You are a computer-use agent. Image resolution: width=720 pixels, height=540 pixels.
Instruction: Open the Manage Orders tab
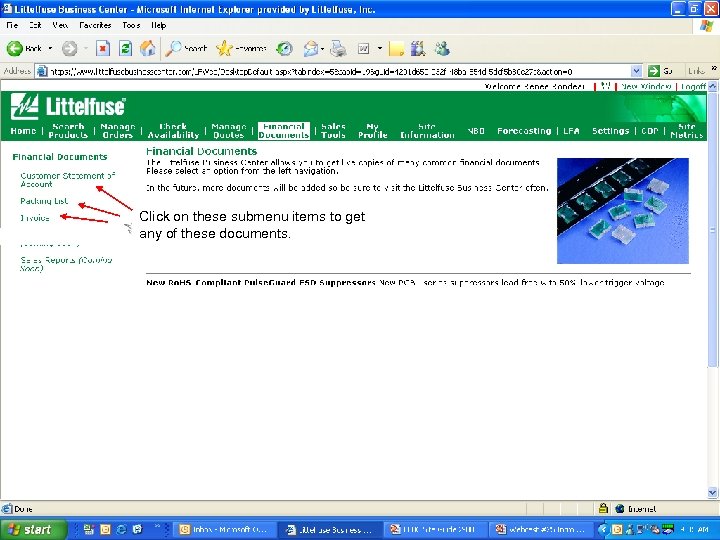point(118,130)
